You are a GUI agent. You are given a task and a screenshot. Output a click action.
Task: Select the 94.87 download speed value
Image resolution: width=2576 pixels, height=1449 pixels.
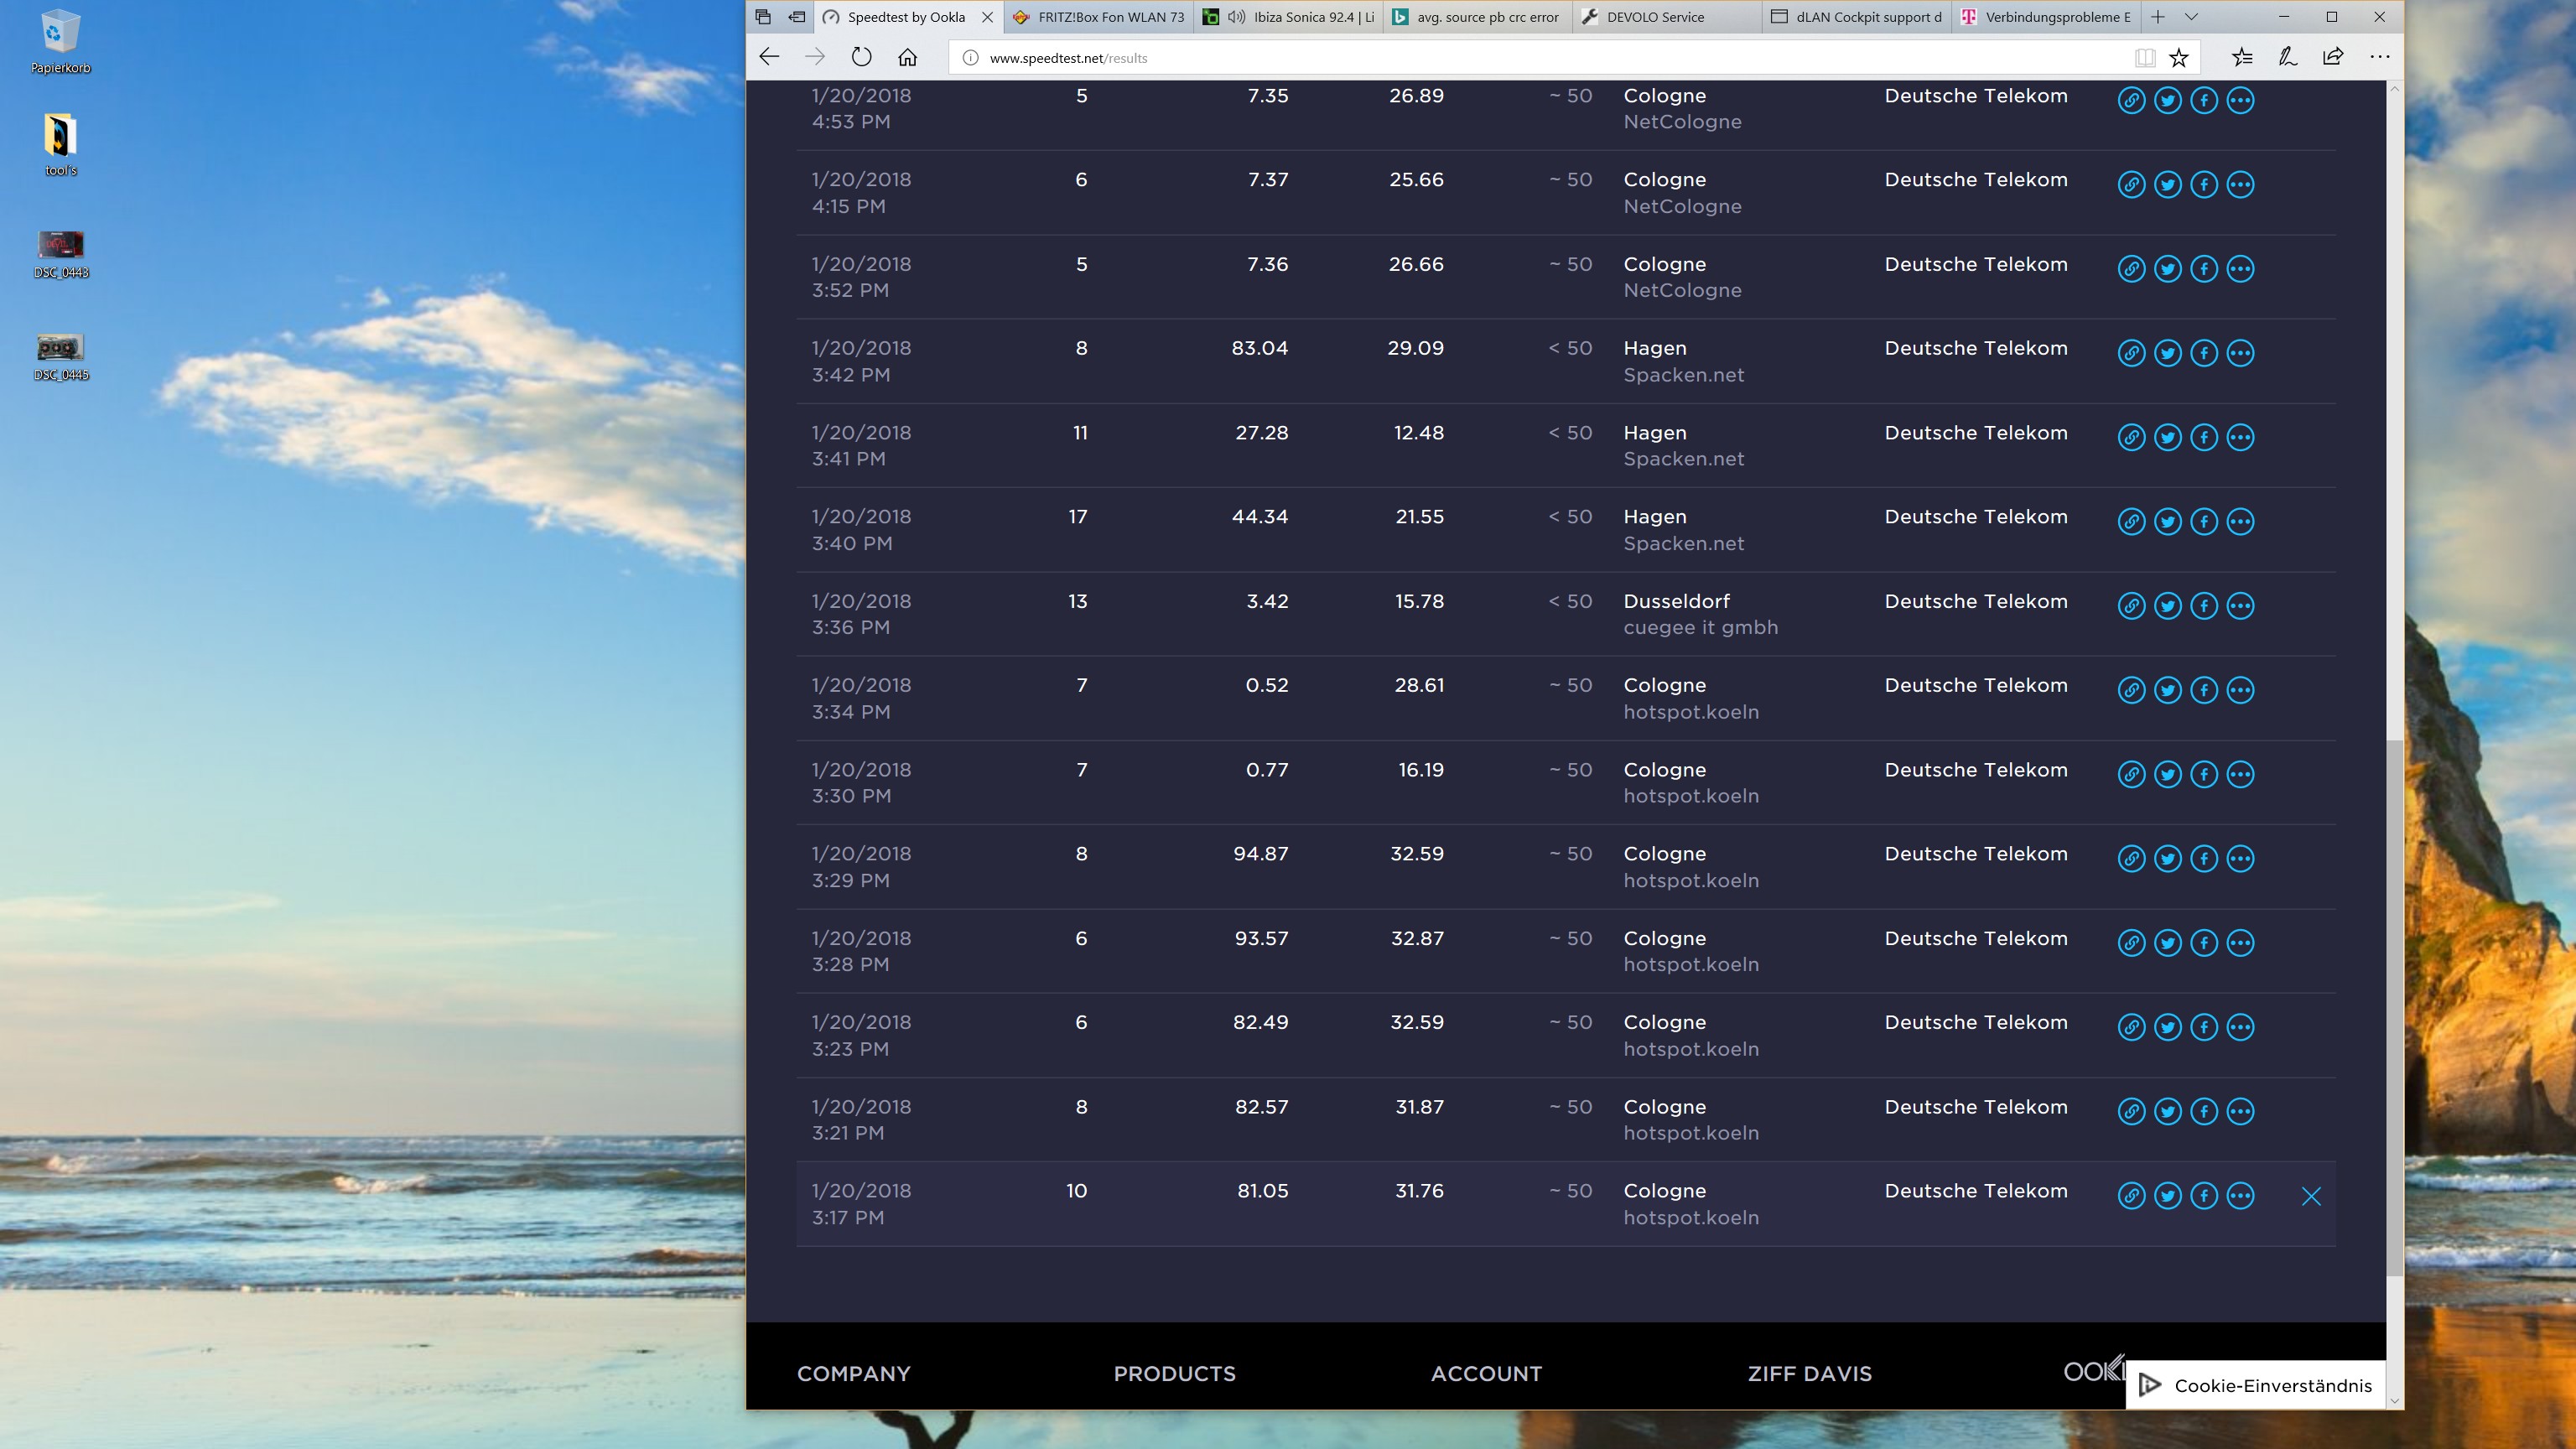click(1261, 854)
